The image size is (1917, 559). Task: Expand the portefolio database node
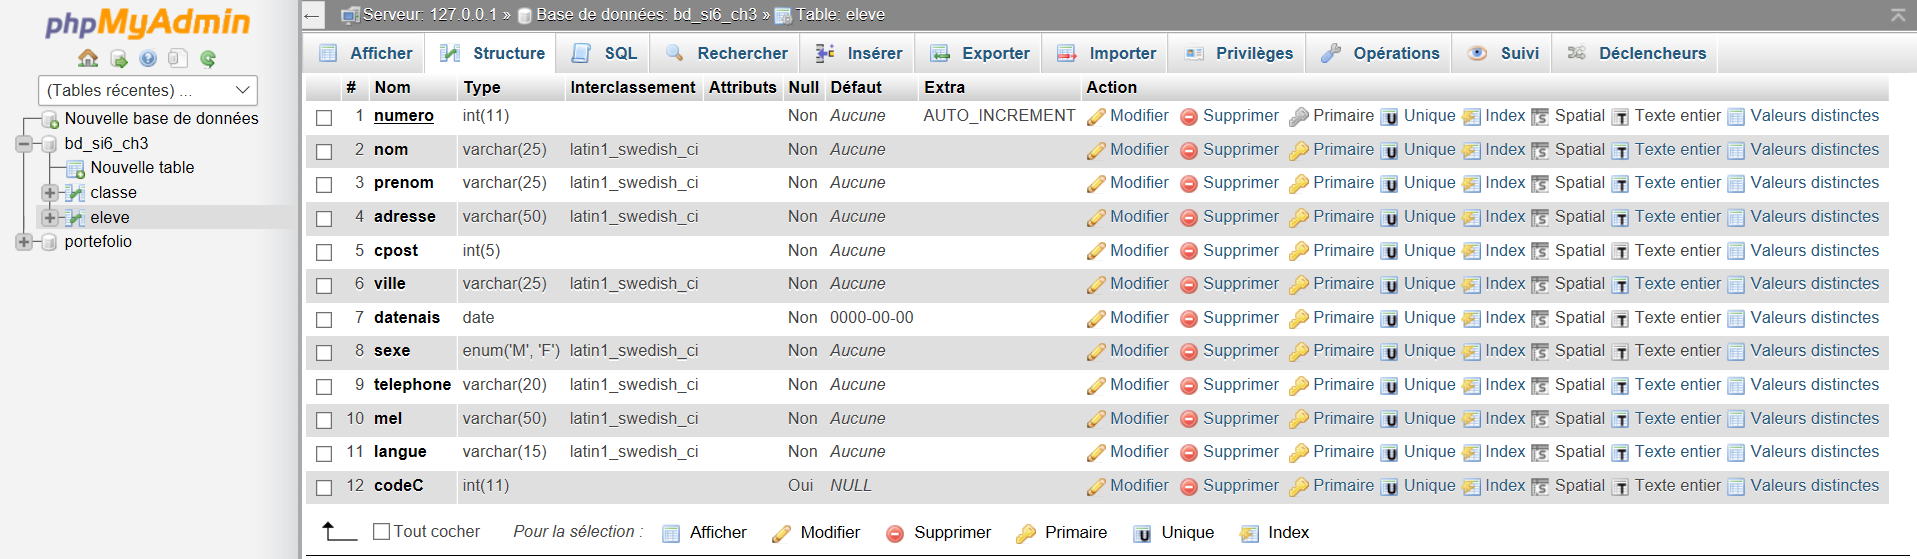point(23,241)
